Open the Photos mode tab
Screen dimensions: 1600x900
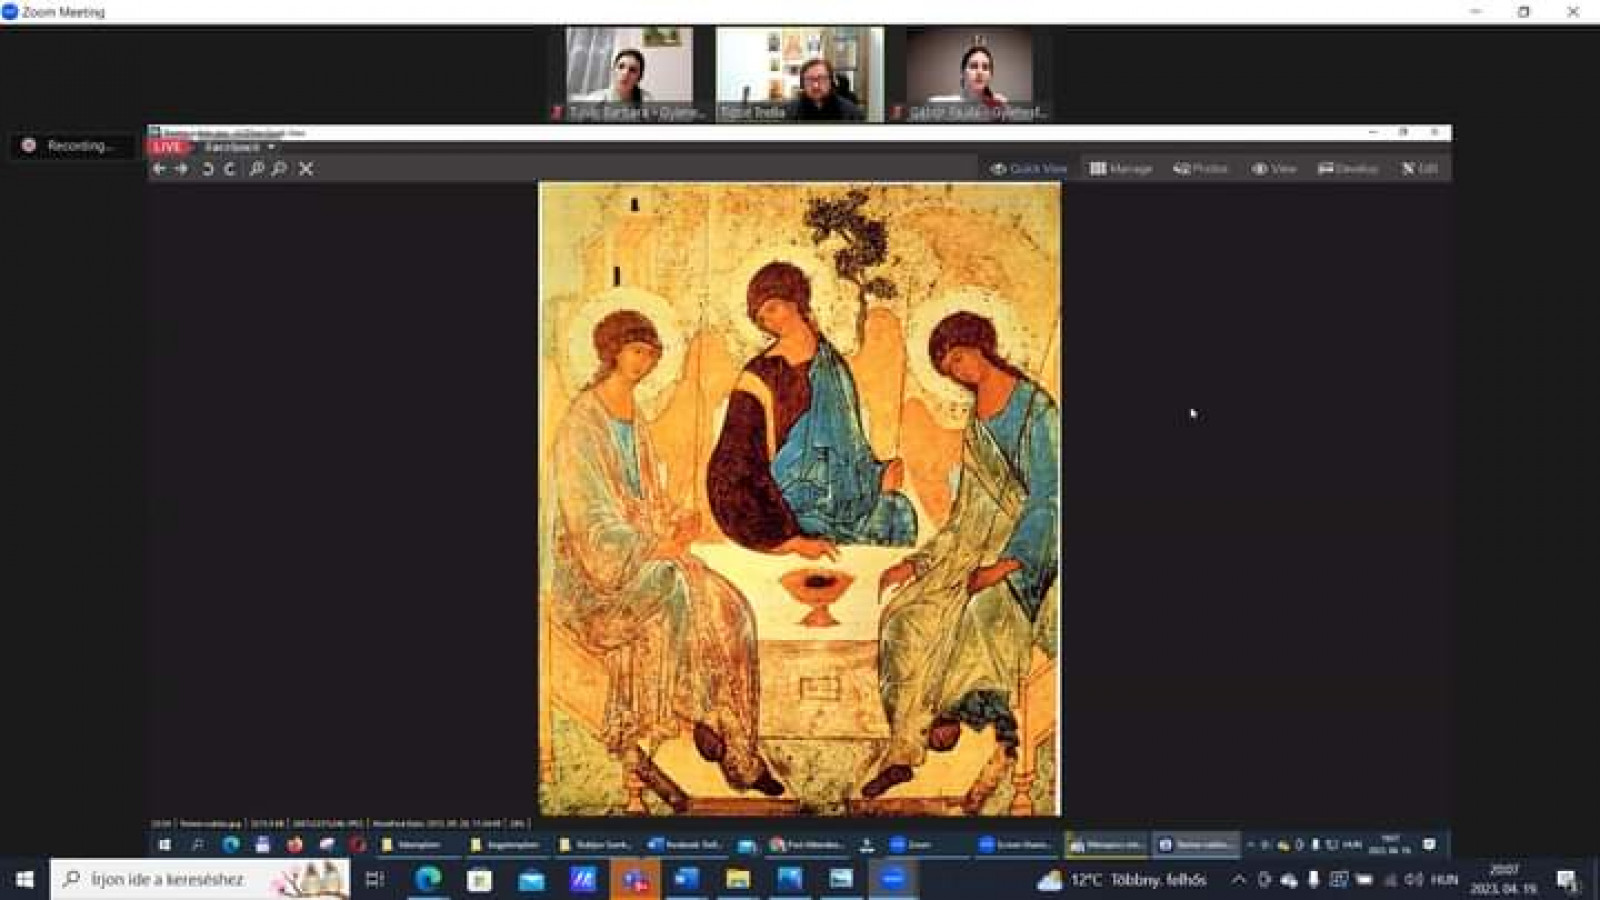(x=1201, y=169)
